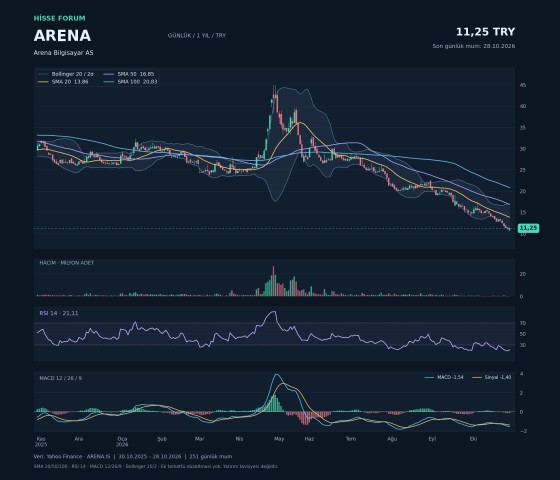
Task: Click the Eki month label
Action: pyautogui.click(x=474, y=439)
